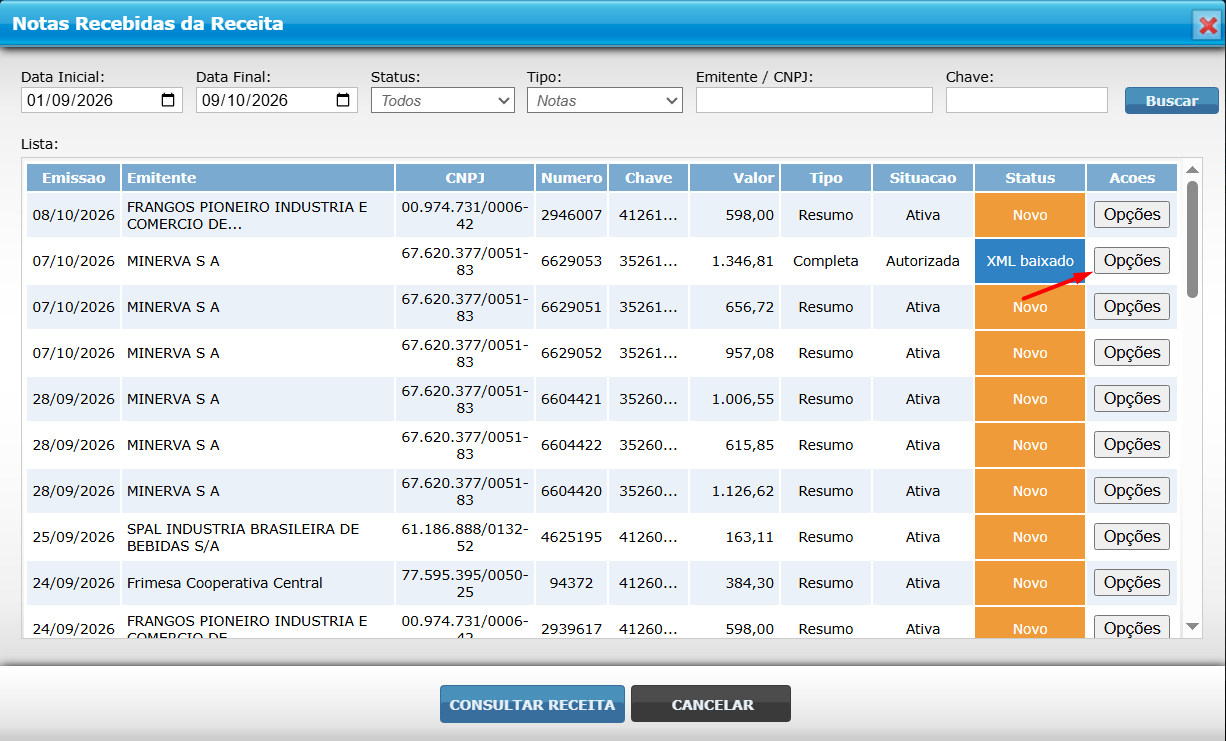Click the 'Autorizada' situacao cell
This screenshot has width=1226, height=741.
click(x=923, y=261)
